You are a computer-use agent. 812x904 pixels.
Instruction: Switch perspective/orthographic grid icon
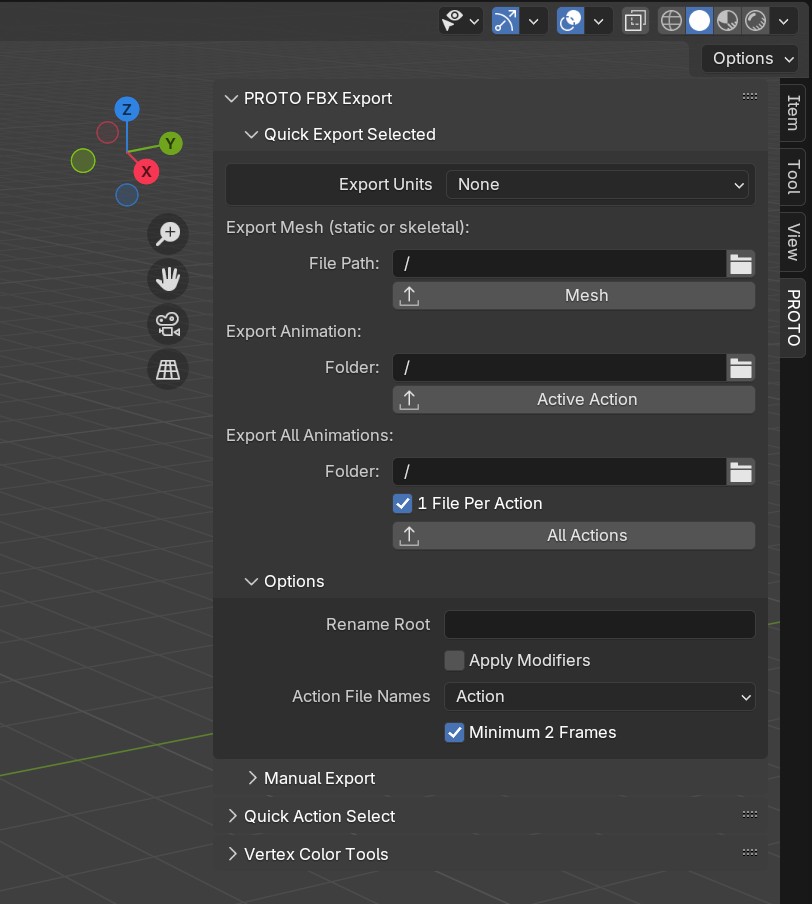point(168,370)
